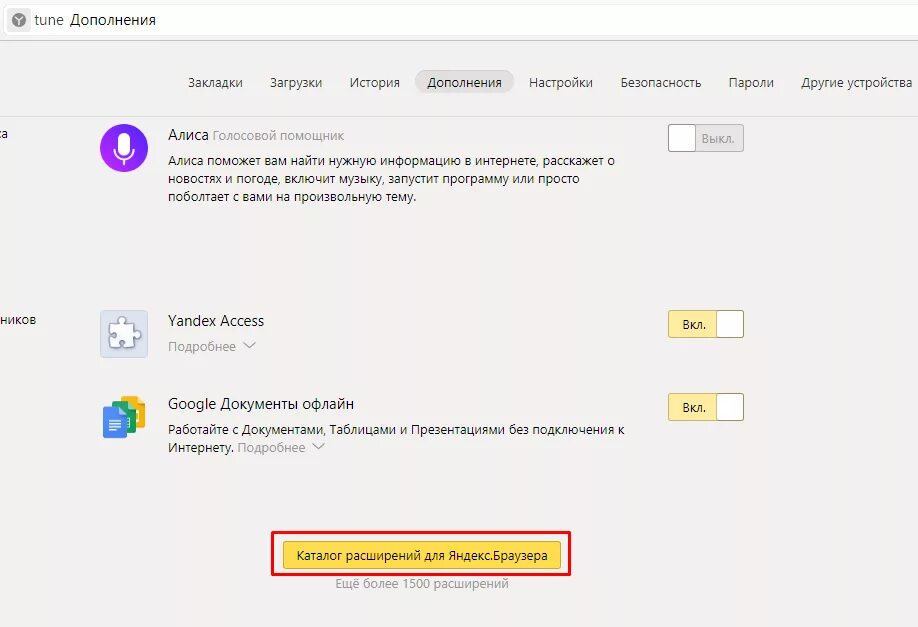Disable the Yandex Access extension toggle

click(705, 324)
